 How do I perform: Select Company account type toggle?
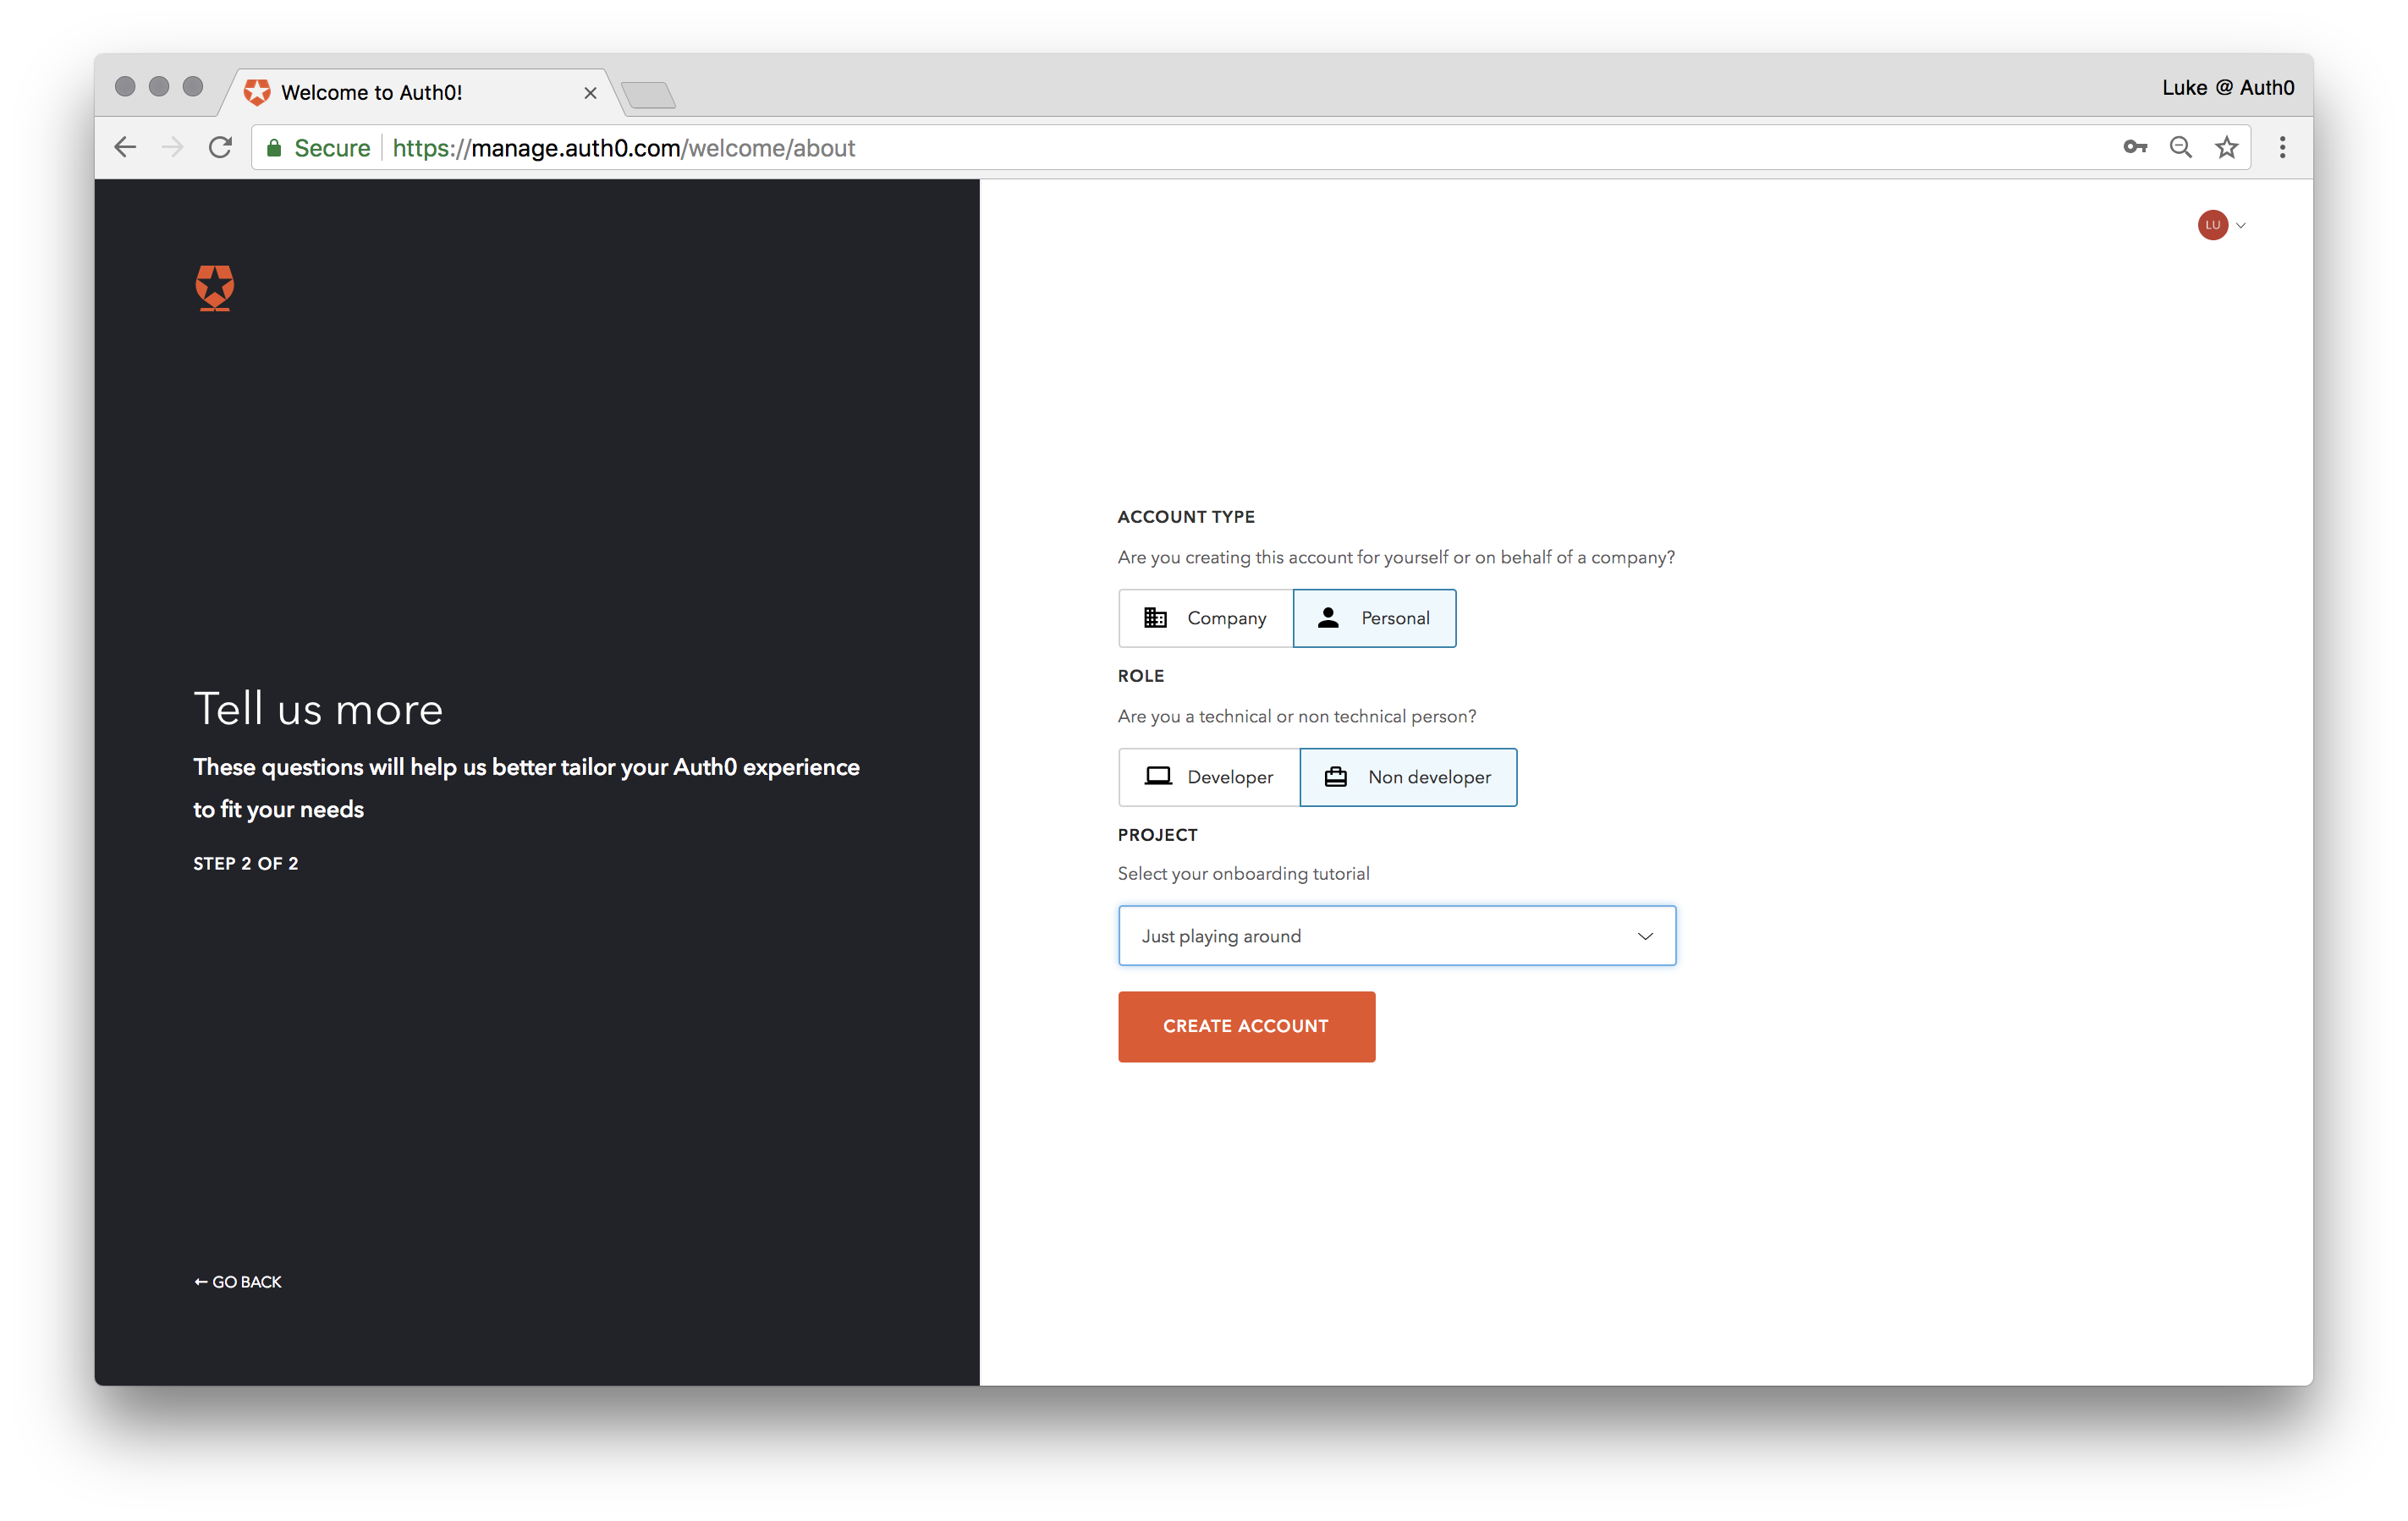(x=1206, y=617)
